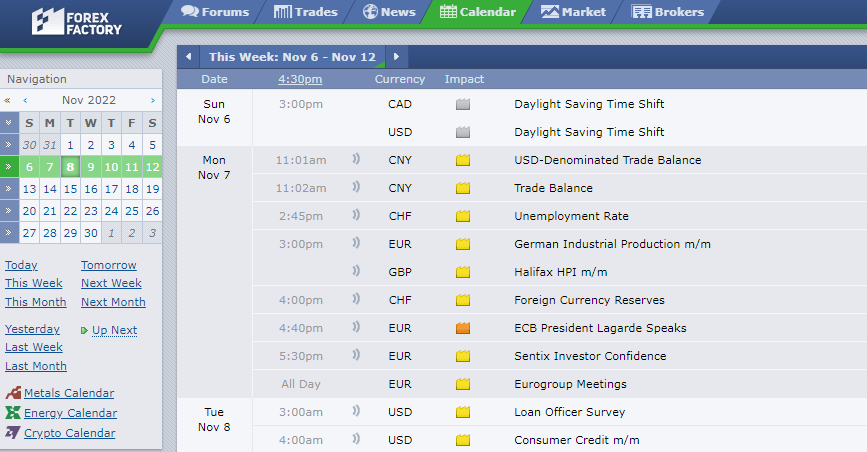867x452 pixels.
Task: Select week row chevron for Nov 20
Action: [9, 211]
